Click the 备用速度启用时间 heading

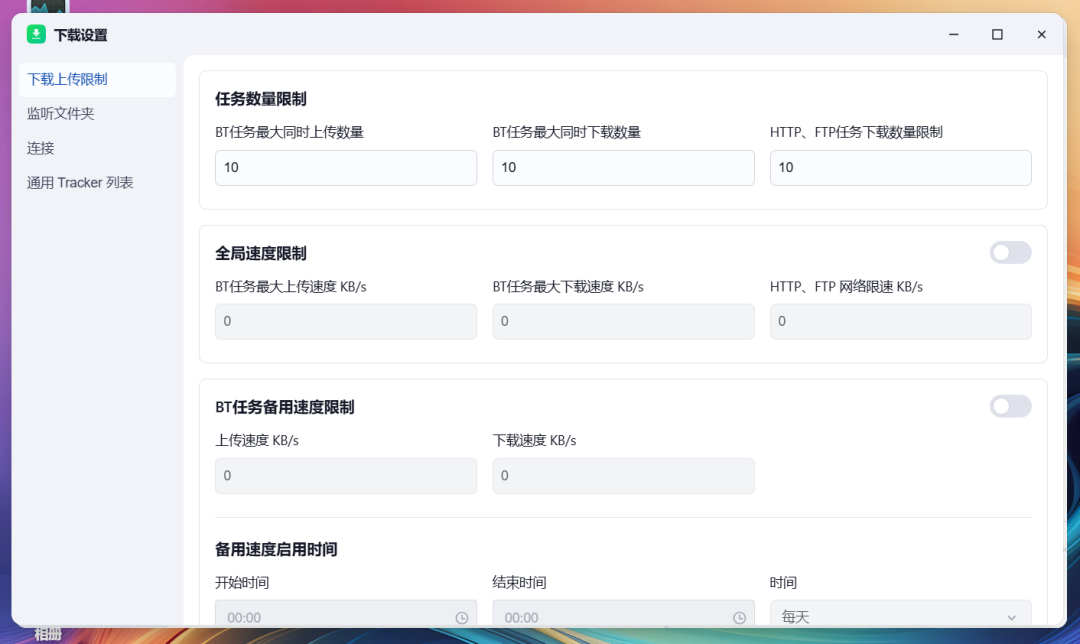coord(276,550)
